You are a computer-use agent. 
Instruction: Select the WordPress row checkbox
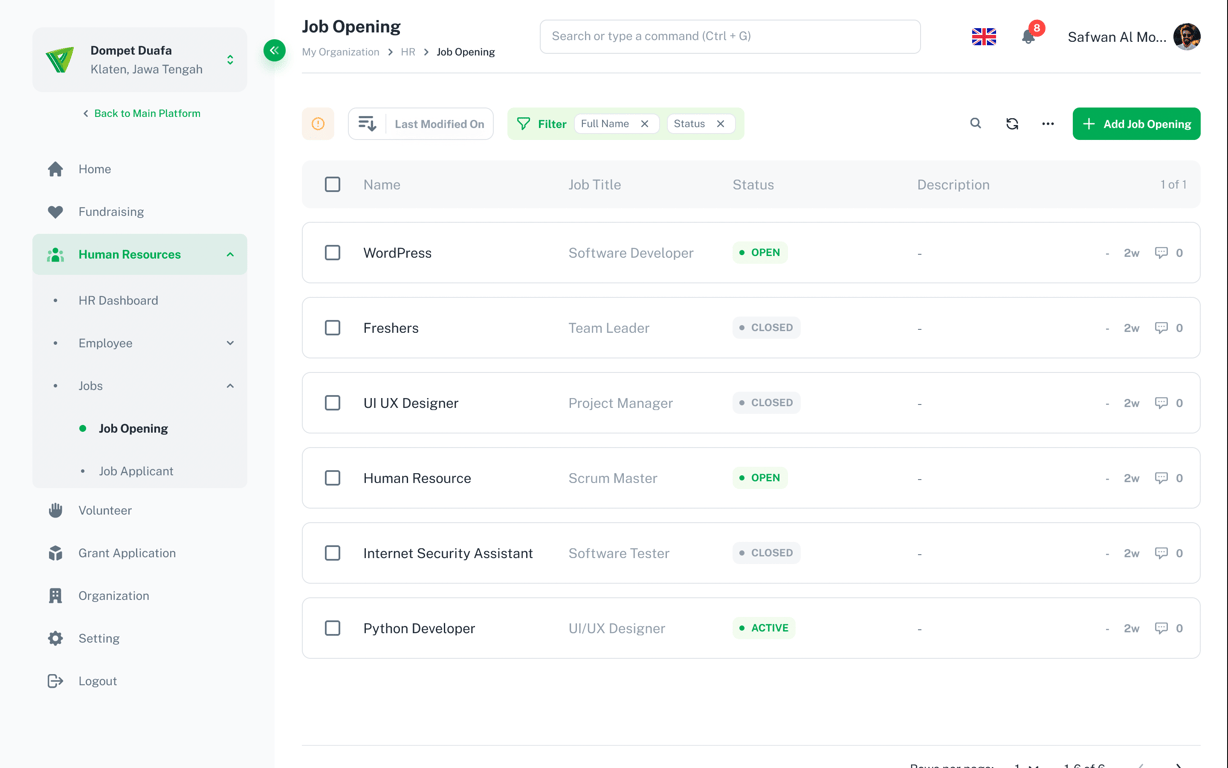click(x=333, y=253)
